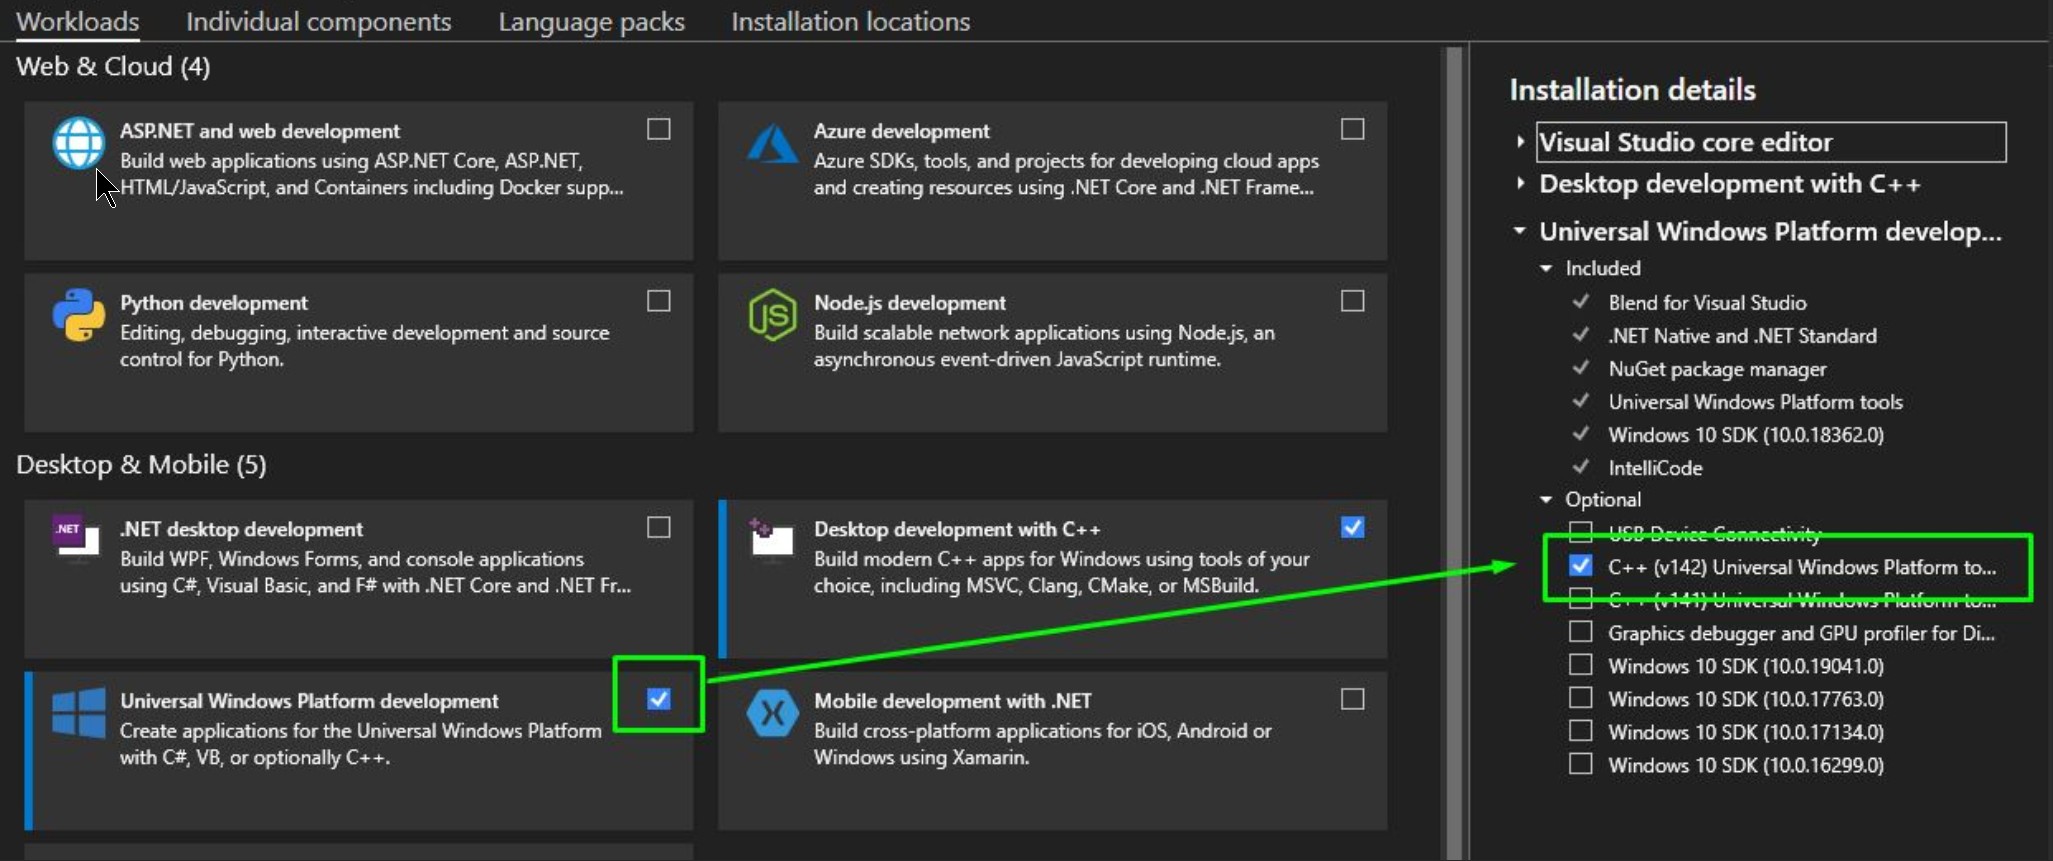
Task: Click Node.js development card title
Action: (909, 303)
